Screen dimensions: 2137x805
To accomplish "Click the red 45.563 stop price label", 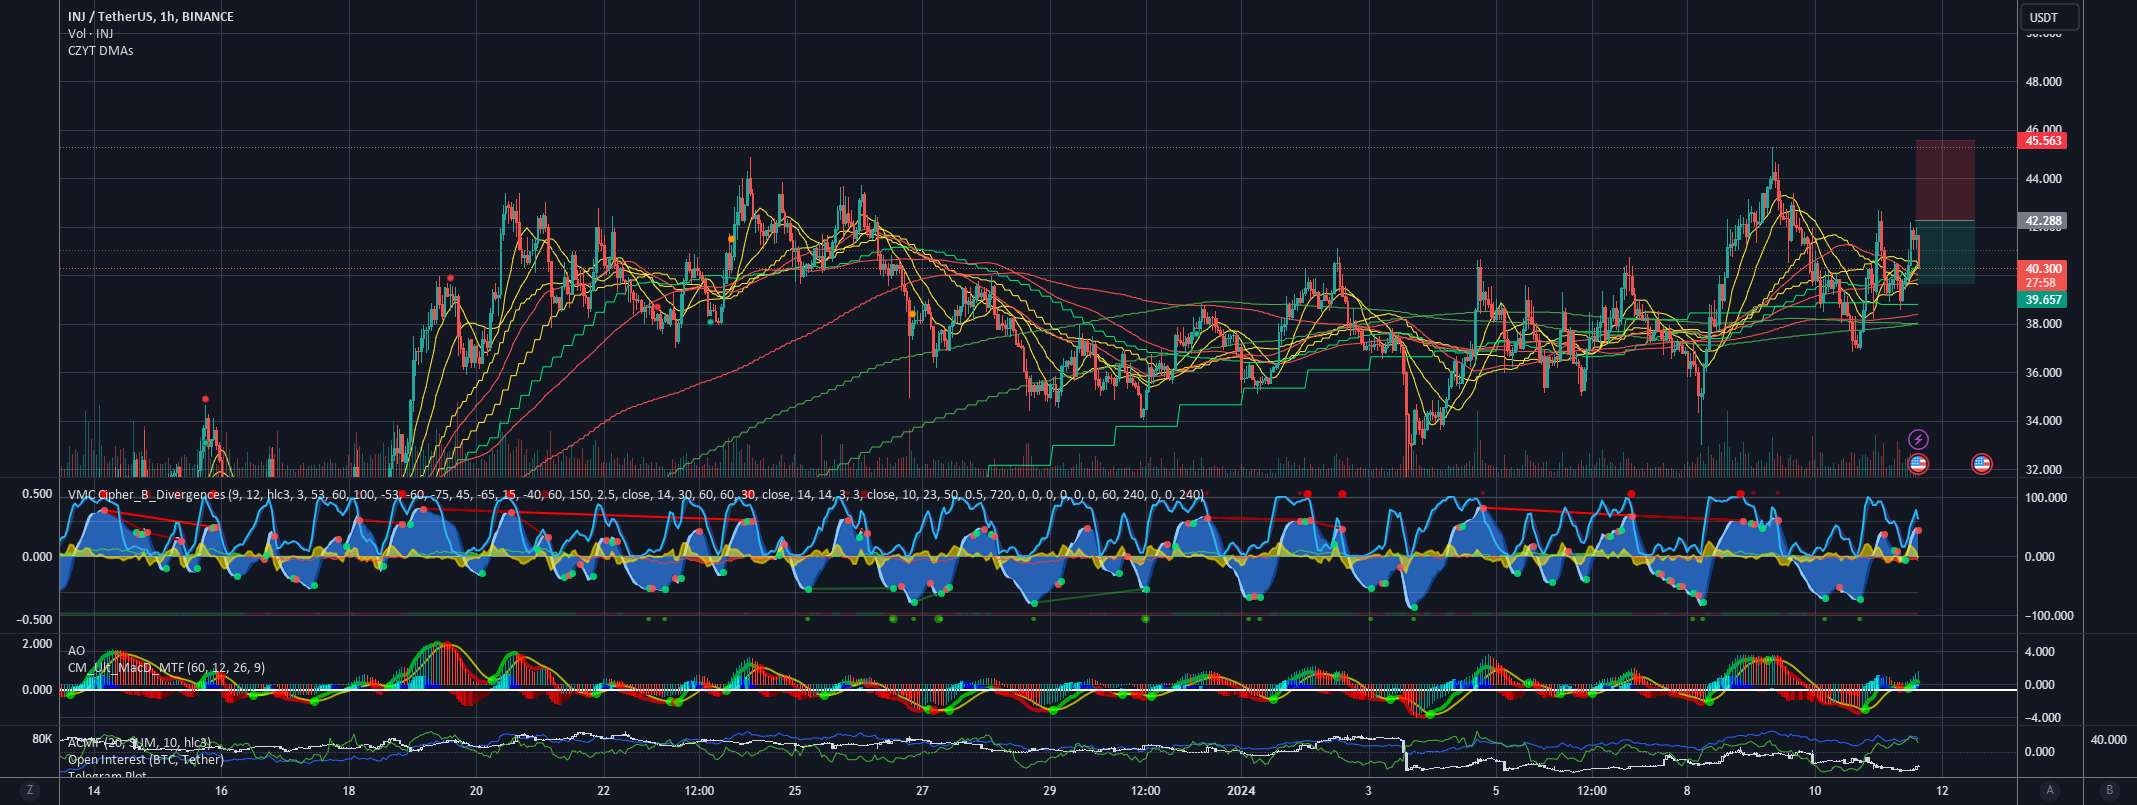I will coord(2044,141).
